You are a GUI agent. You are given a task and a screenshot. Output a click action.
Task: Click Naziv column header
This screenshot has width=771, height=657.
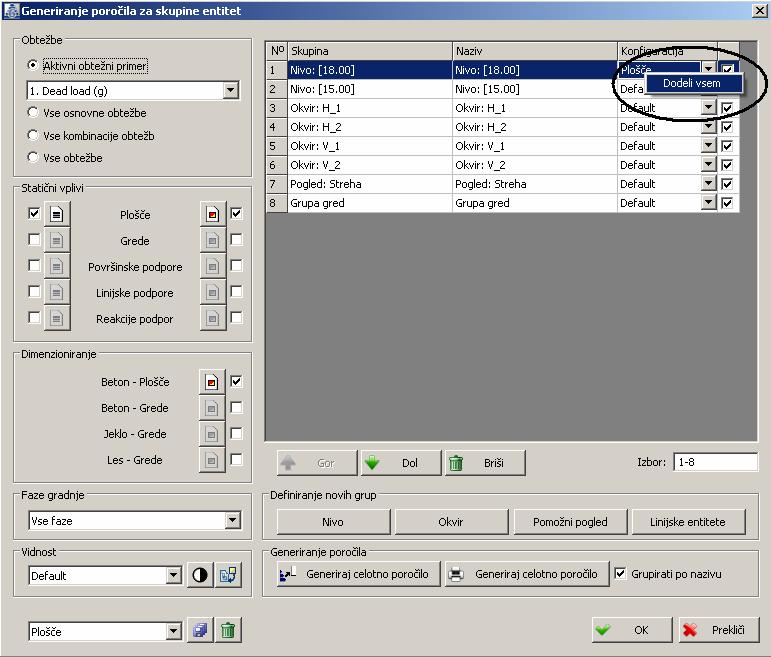click(x=534, y=51)
